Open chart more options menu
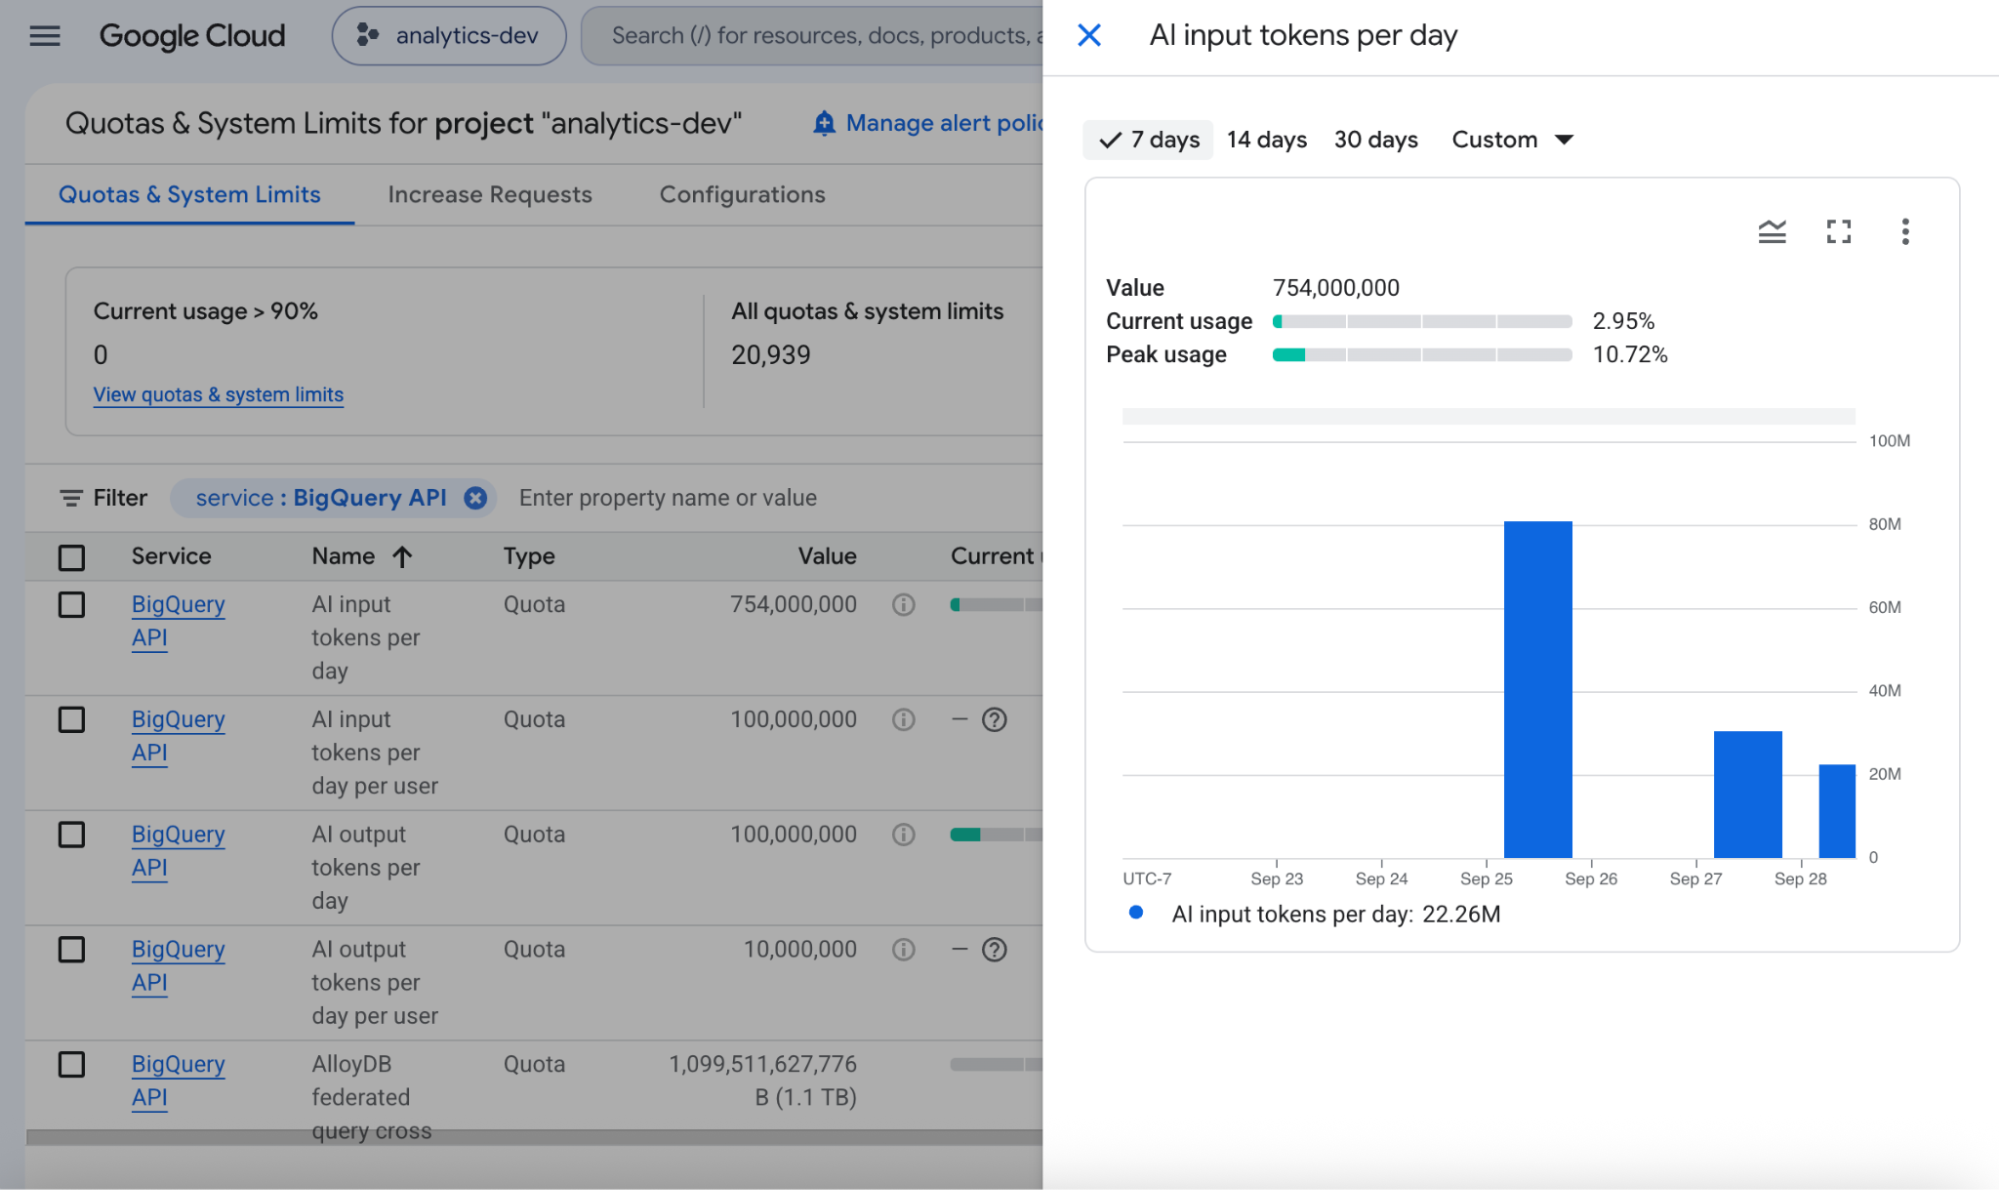This screenshot has width=1999, height=1190. point(1905,232)
